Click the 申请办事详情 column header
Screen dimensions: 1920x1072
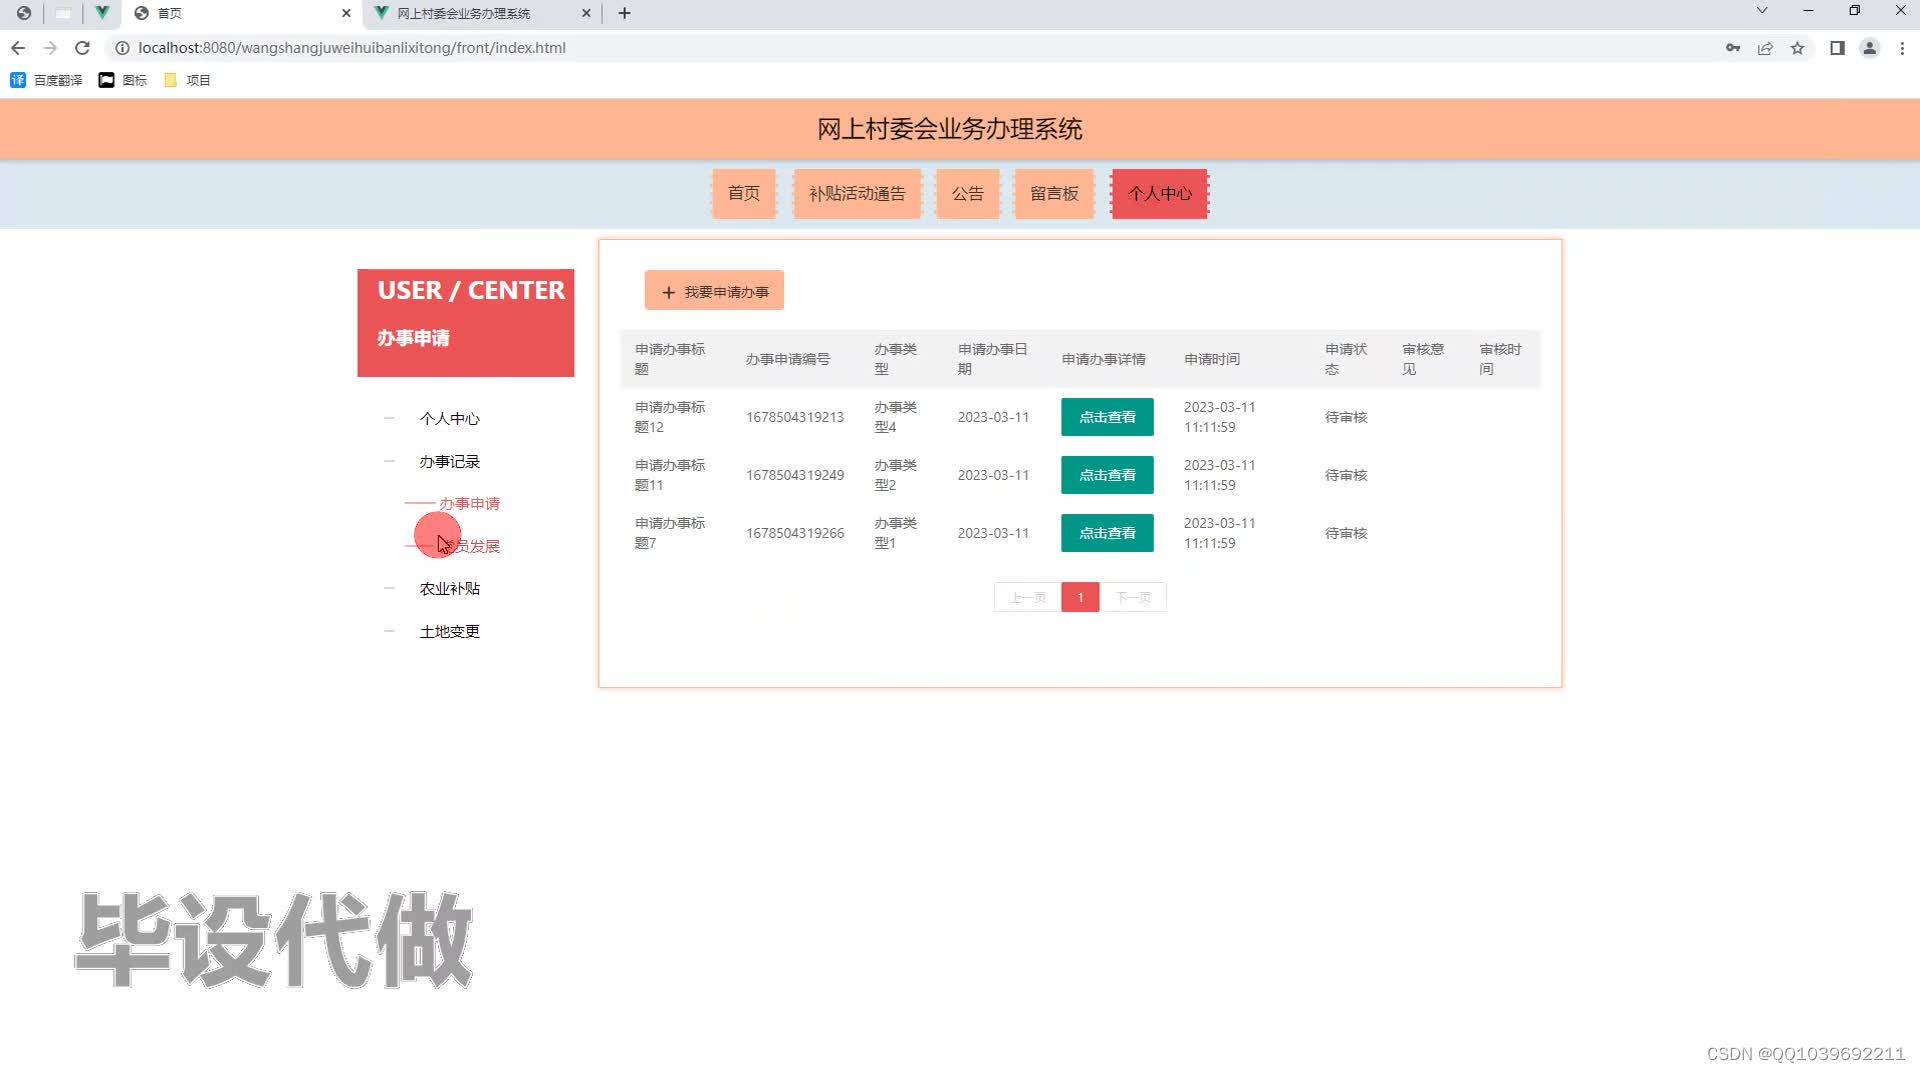(1104, 359)
